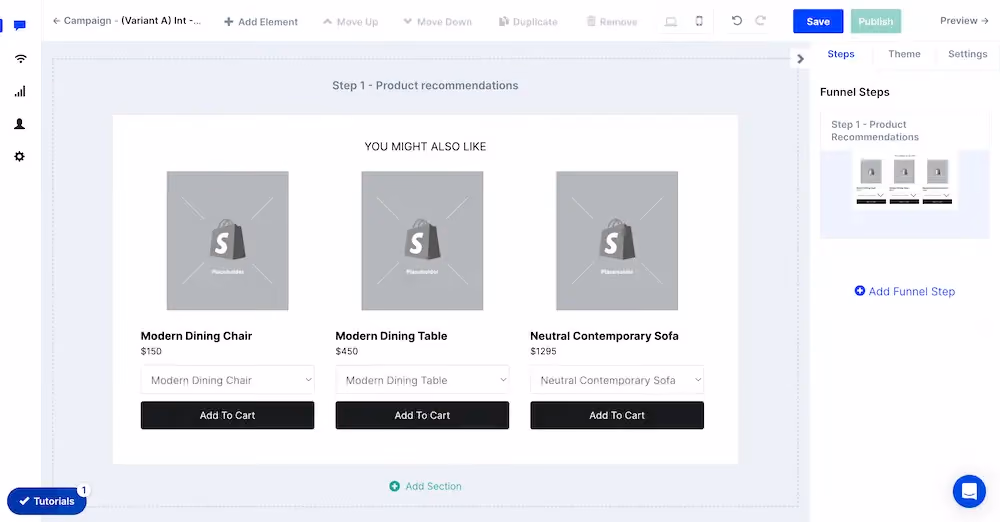This screenshot has width=1000, height=522.
Task: Select the Modern Dining Table placeholder image
Action: pos(422,241)
